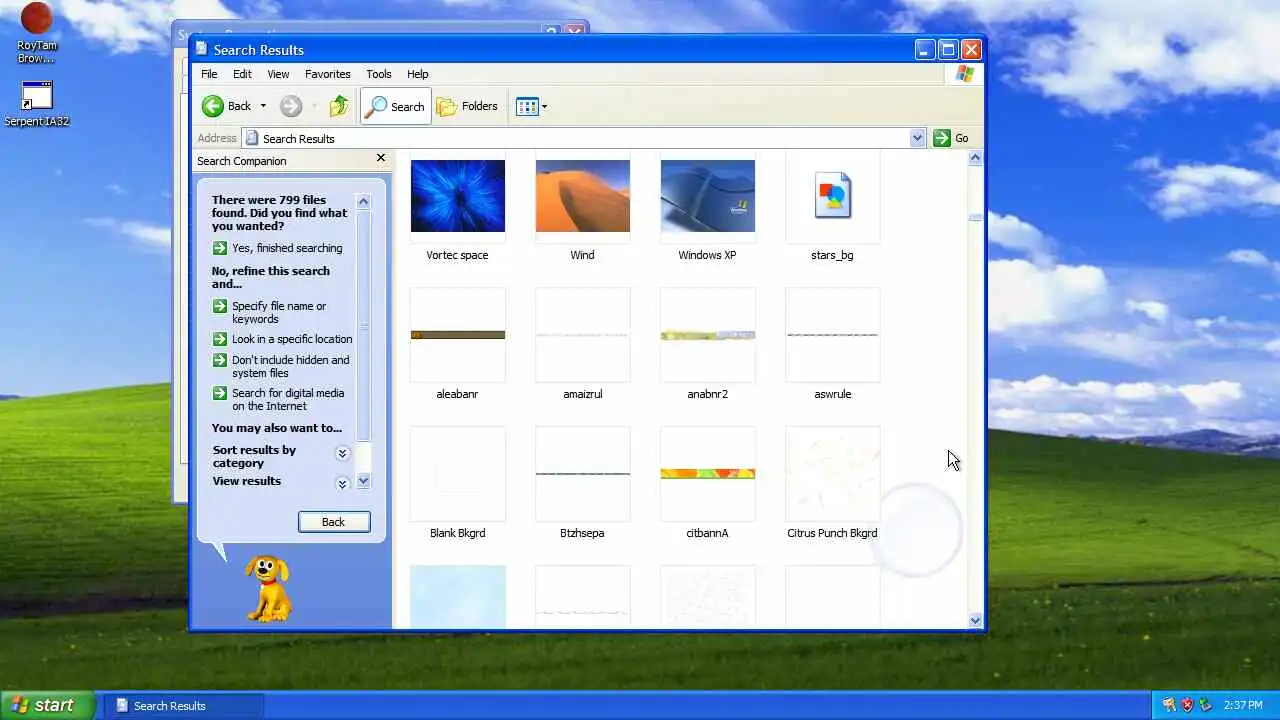This screenshot has width=1280, height=720.
Task: Click the Forward arrow icon in toolbar
Action: pos(291,106)
